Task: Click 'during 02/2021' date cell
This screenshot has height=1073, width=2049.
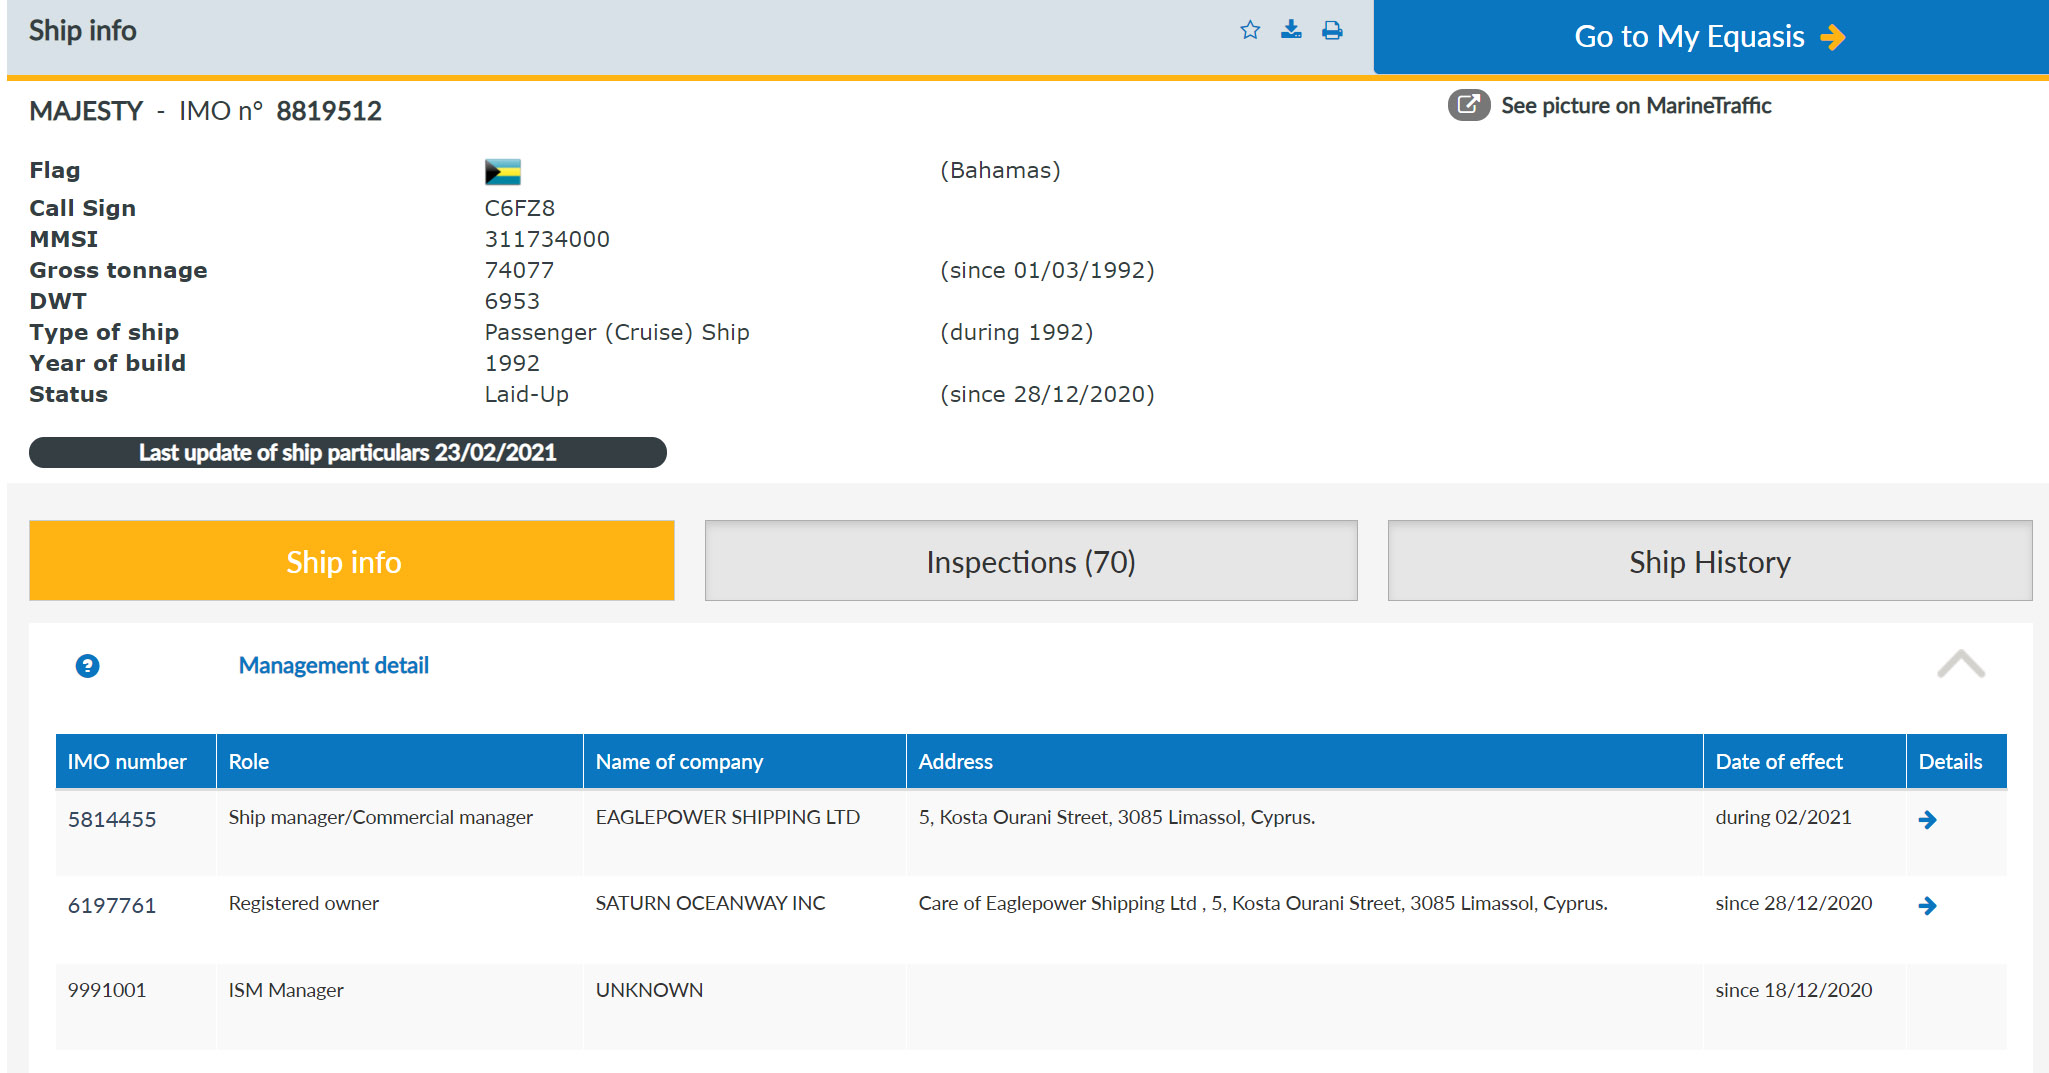Action: click(x=1784, y=817)
